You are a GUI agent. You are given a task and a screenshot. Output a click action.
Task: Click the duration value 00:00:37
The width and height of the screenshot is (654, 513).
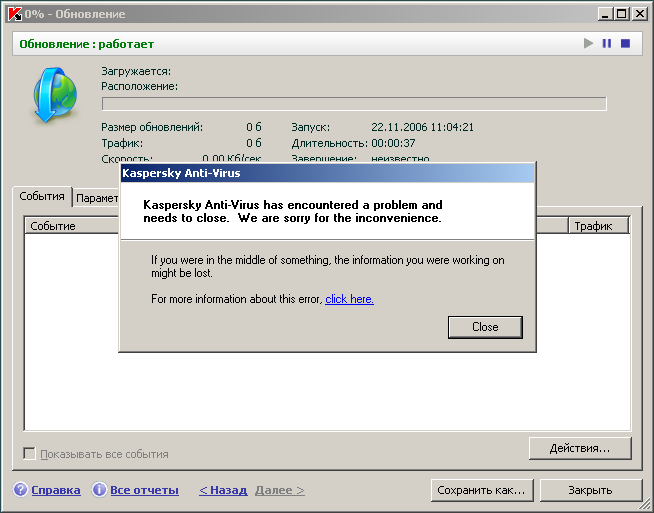click(393, 143)
